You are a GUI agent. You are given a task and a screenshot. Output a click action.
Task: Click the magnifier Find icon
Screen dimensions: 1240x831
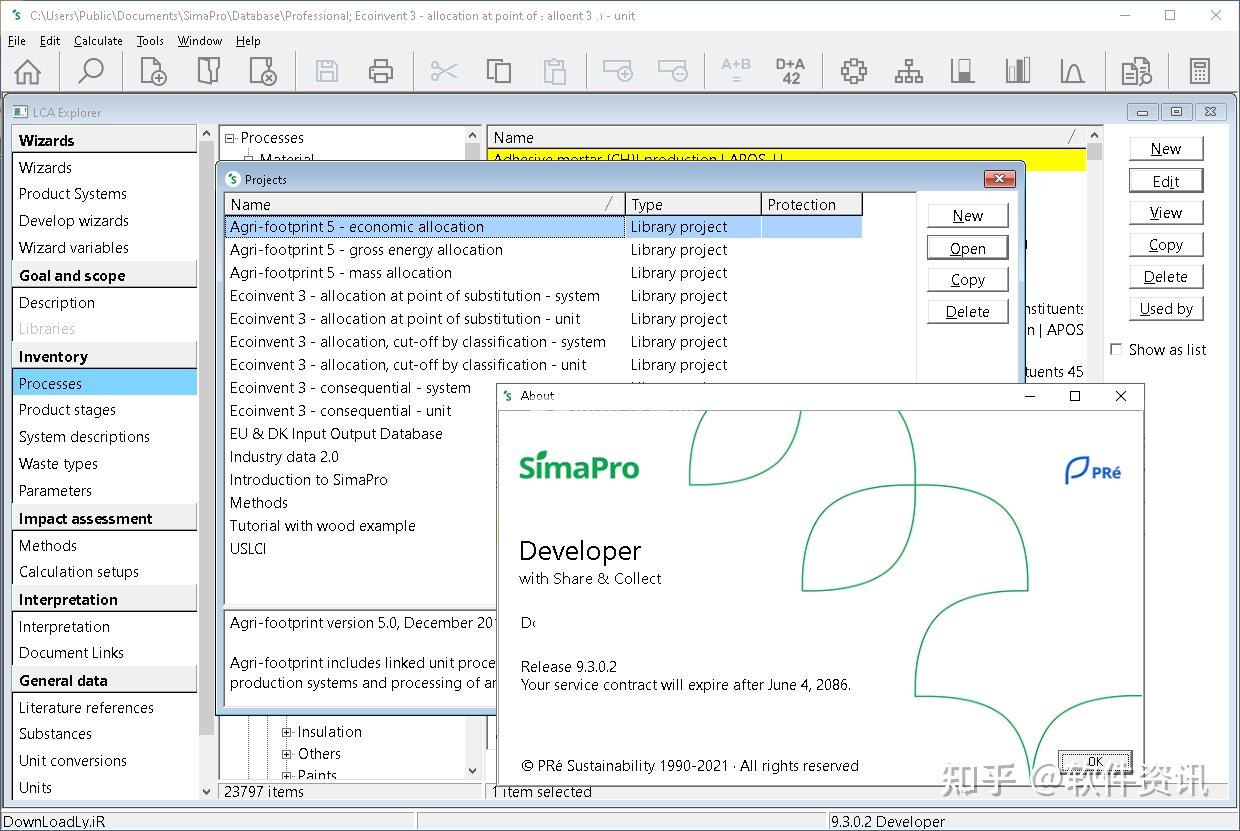coord(91,70)
